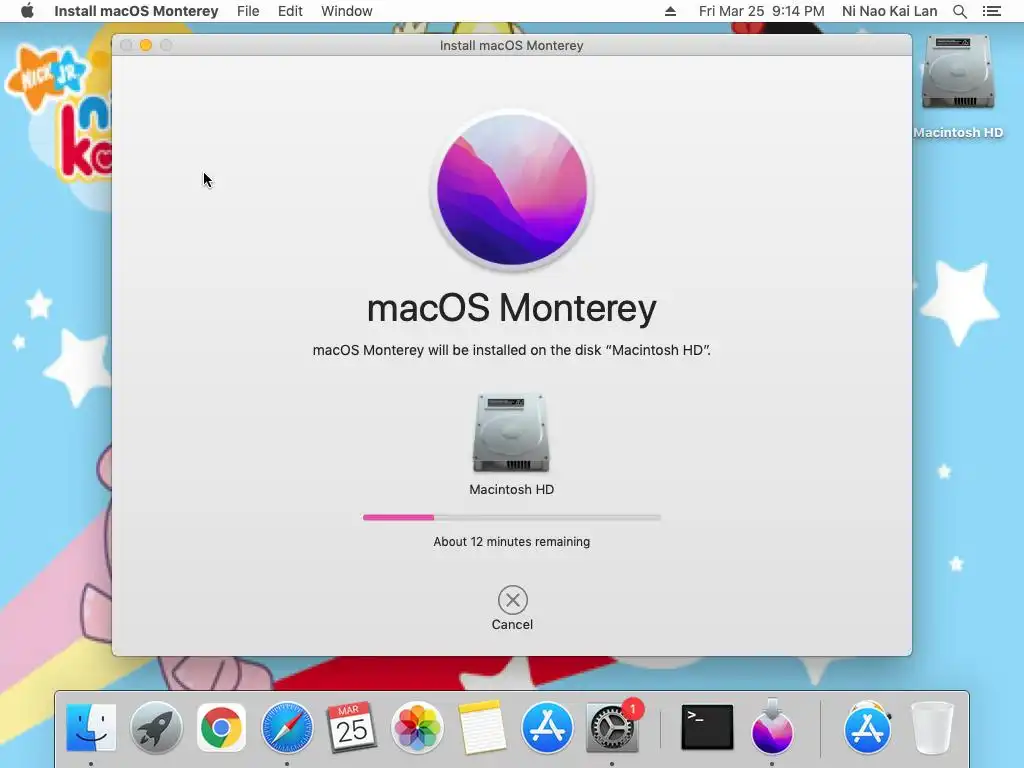
Task: Select Macintosh HD desktop drive icon
Action: pyautogui.click(x=958, y=72)
